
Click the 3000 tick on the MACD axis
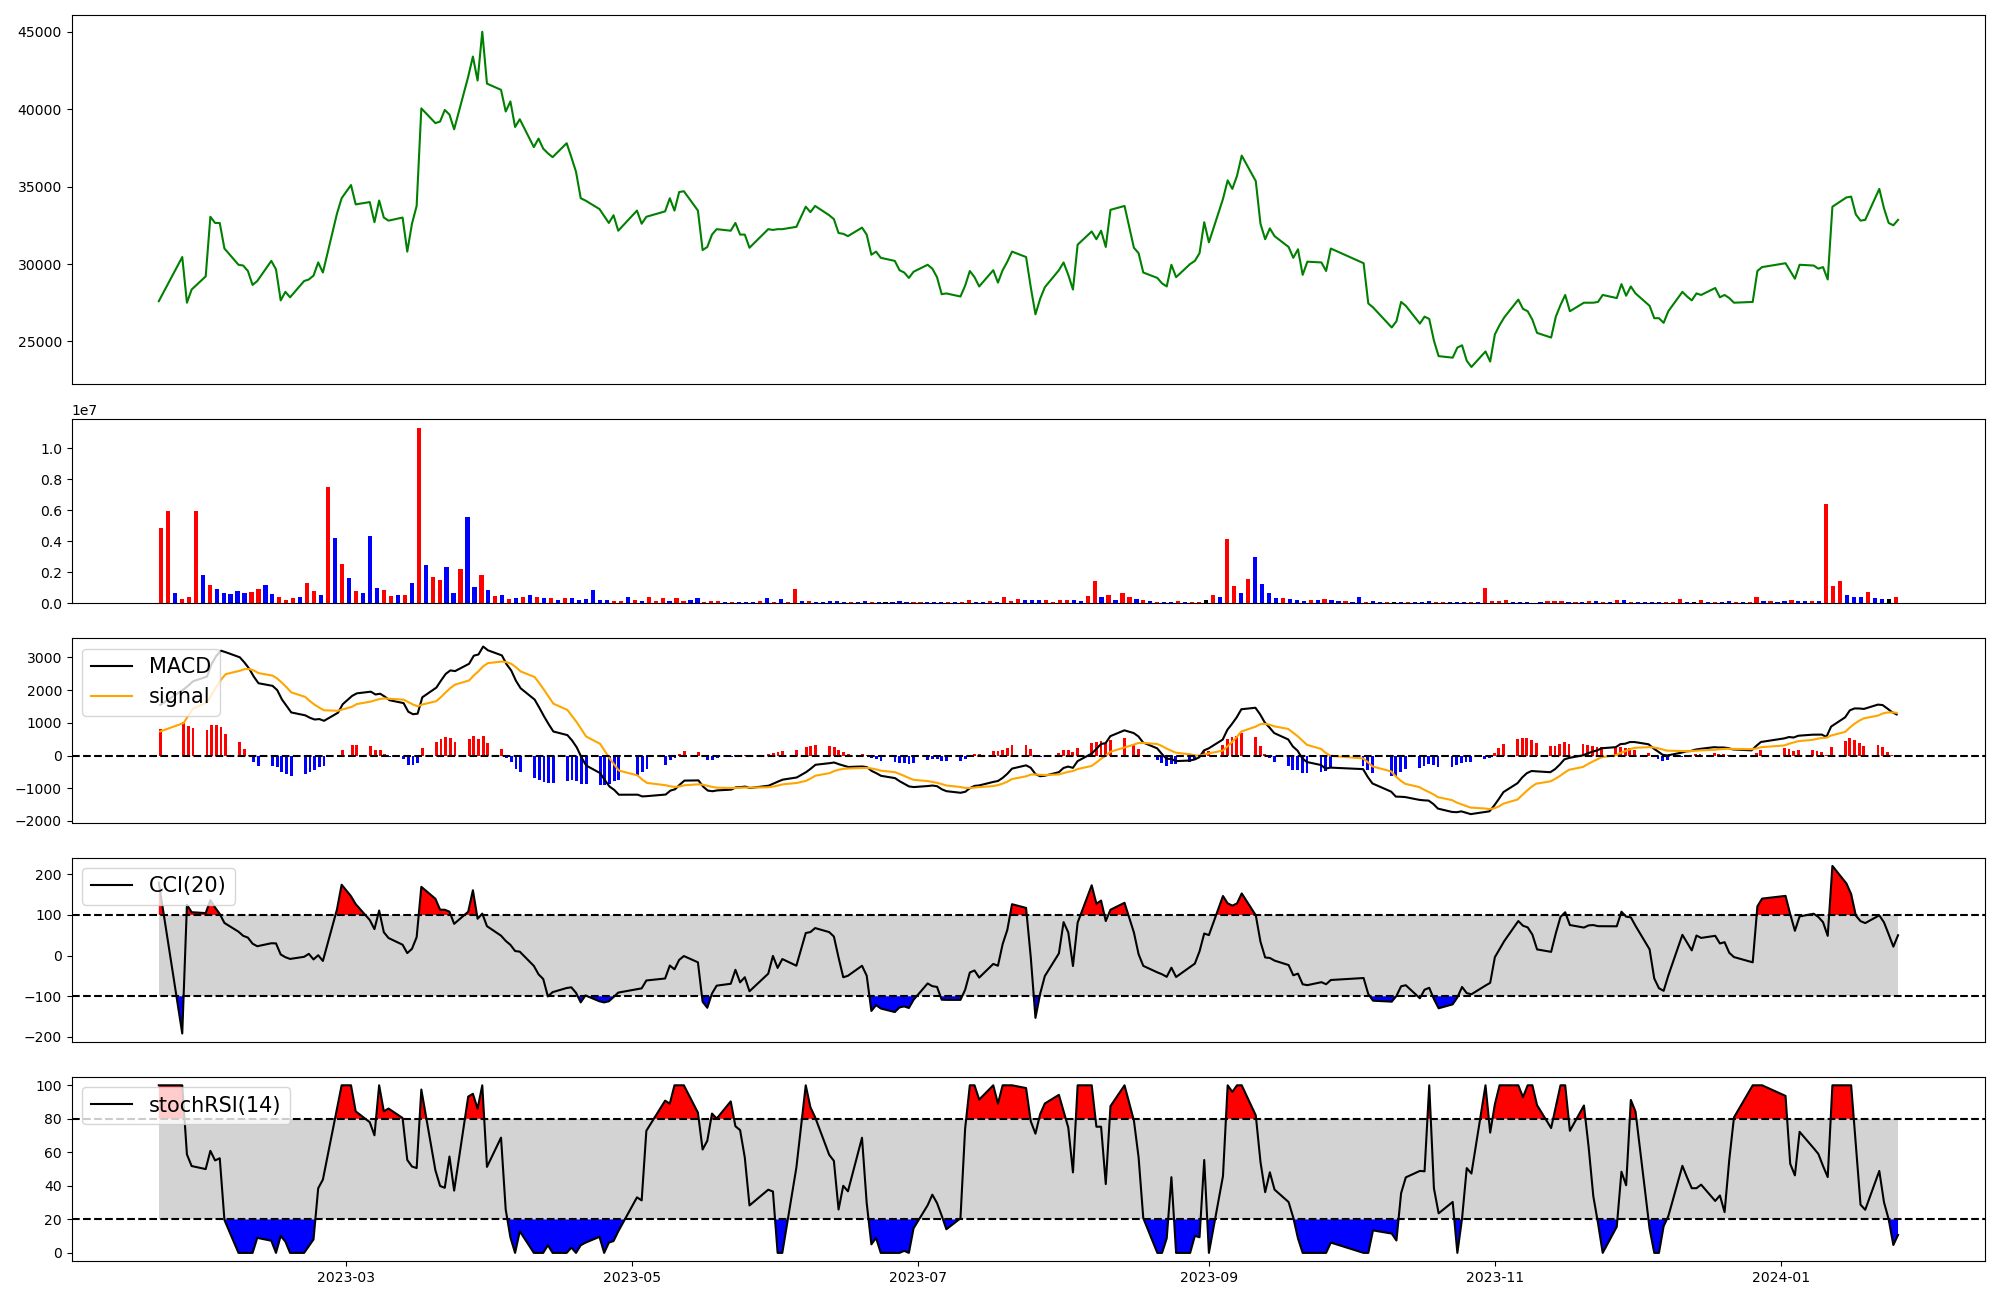(x=44, y=658)
